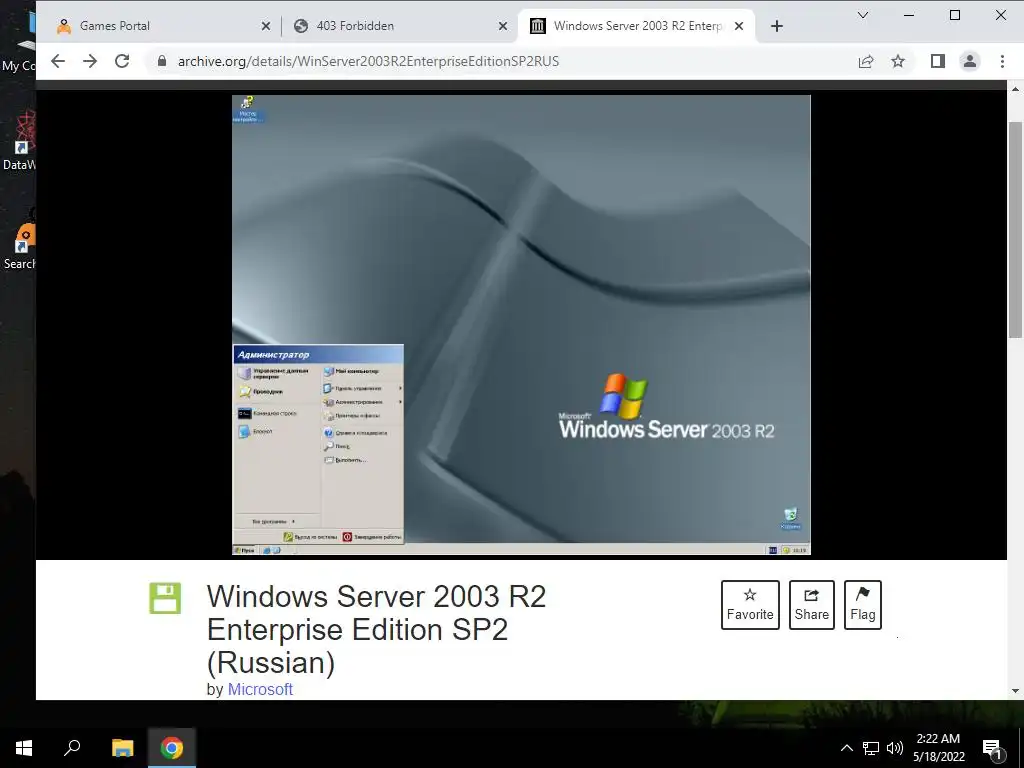Click the Favorite button
This screenshot has width=1024, height=768.
click(x=750, y=605)
